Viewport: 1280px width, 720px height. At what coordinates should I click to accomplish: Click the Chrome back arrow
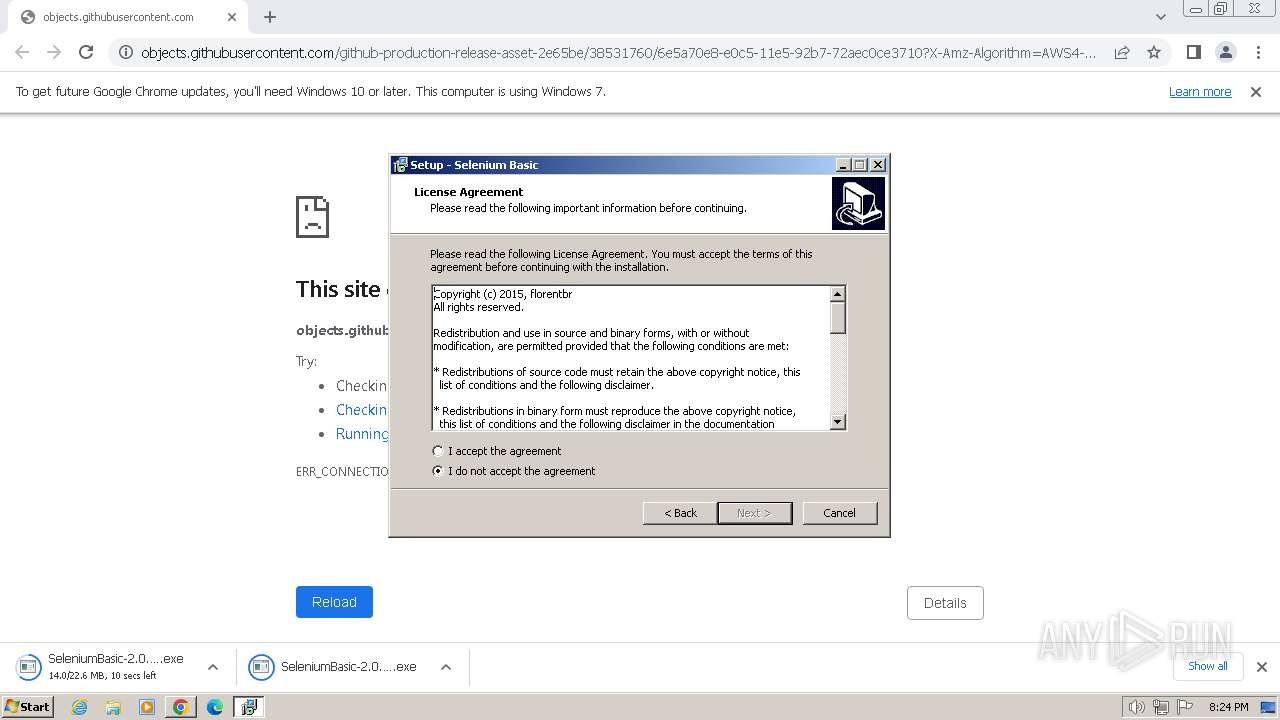click(x=22, y=52)
